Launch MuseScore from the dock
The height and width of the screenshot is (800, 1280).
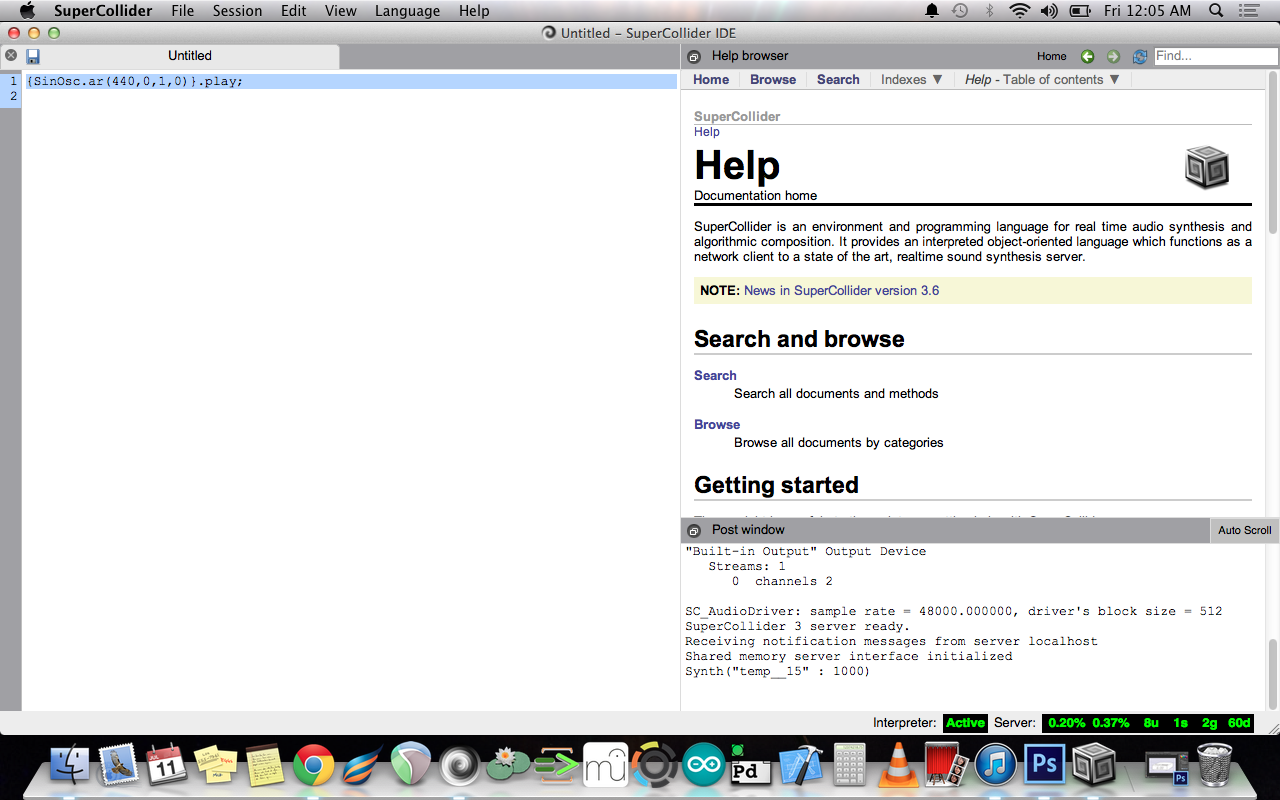coord(606,765)
